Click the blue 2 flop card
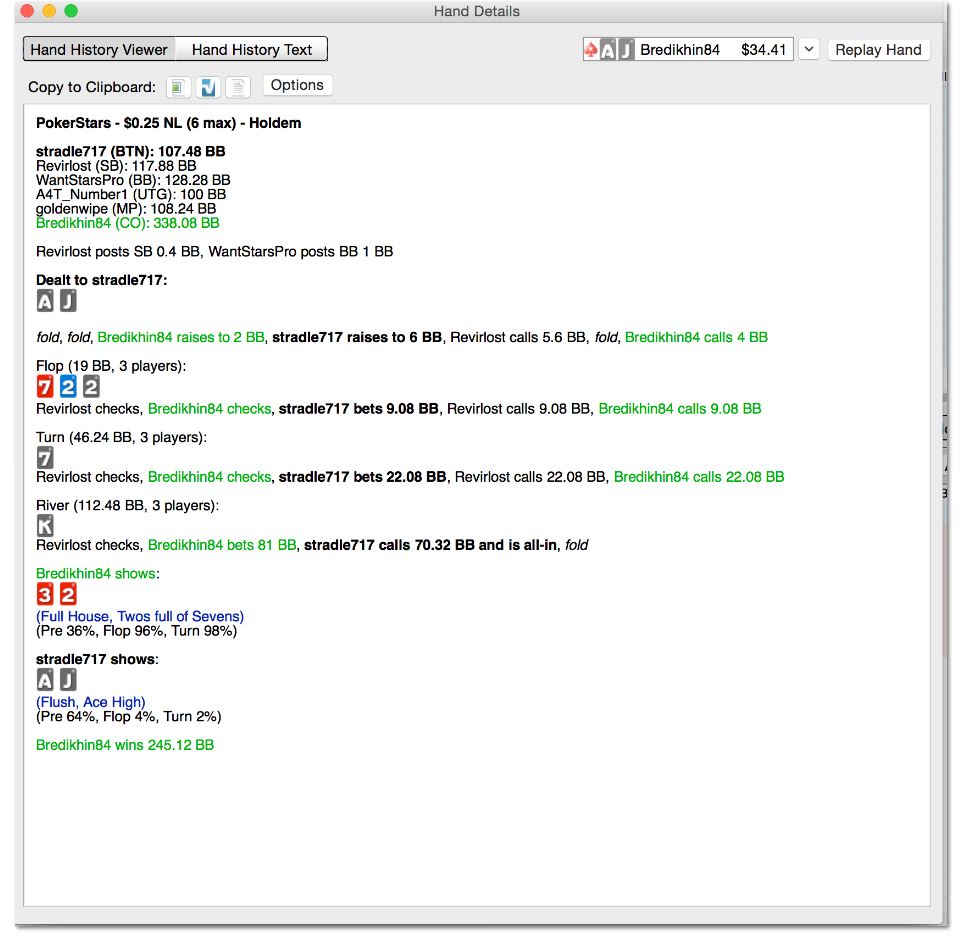The height and width of the screenshot is (937, 967). [x=68, y=387]
